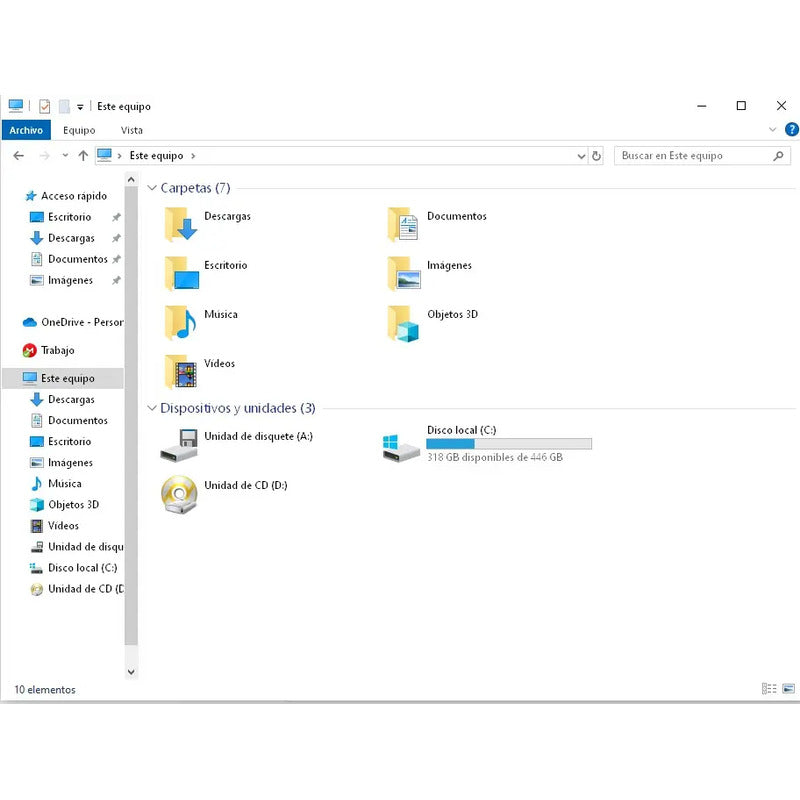Click the sidebar scrollbar up arrow
Image resolution: width=800 pixels, height=800 pixels.
click(x=131, y=180)
